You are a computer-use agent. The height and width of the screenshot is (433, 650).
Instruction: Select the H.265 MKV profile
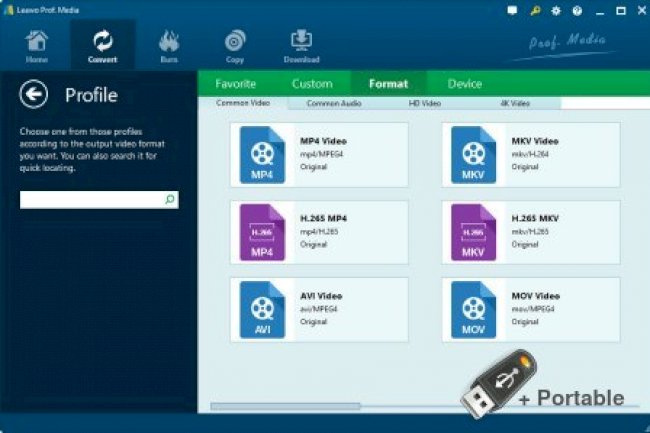(x=531, y=232)
